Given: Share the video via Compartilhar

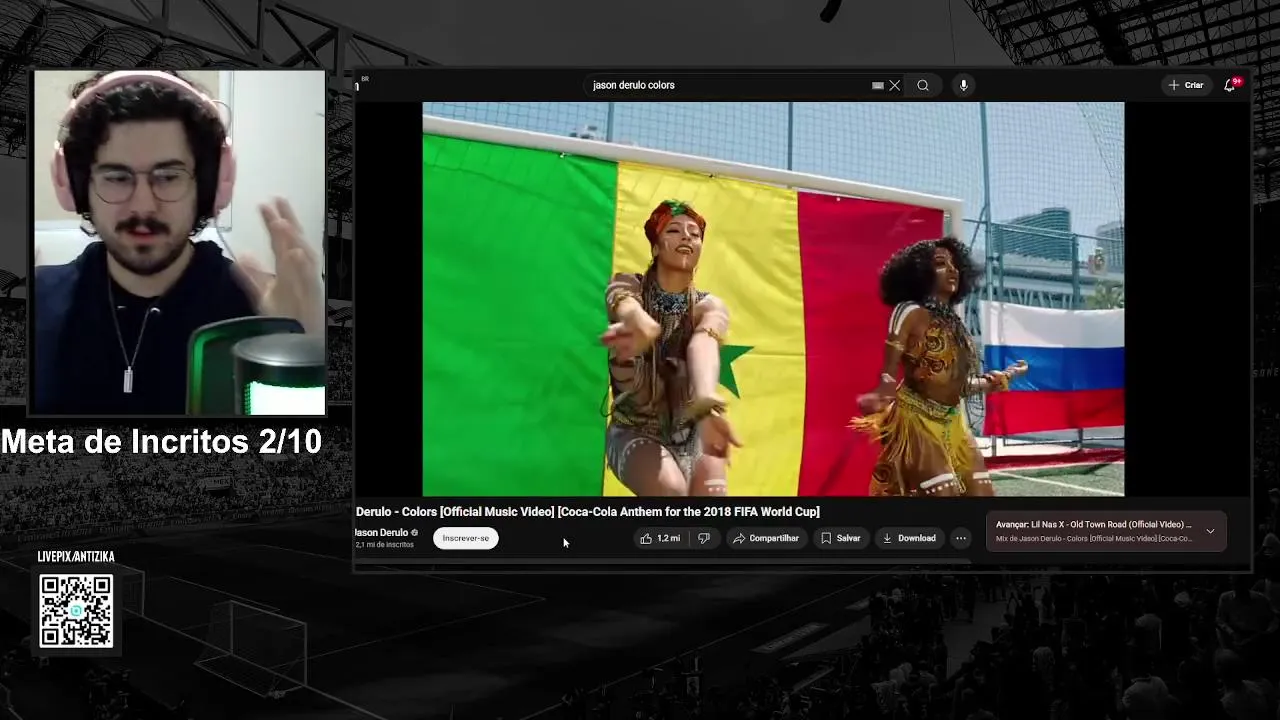Looking at the screenshot, I should pos(766,538).
